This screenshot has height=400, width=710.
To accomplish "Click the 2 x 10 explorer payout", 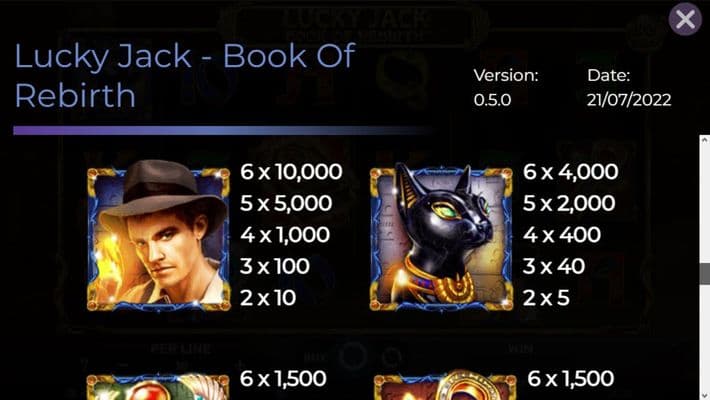I will click(268, 298).
